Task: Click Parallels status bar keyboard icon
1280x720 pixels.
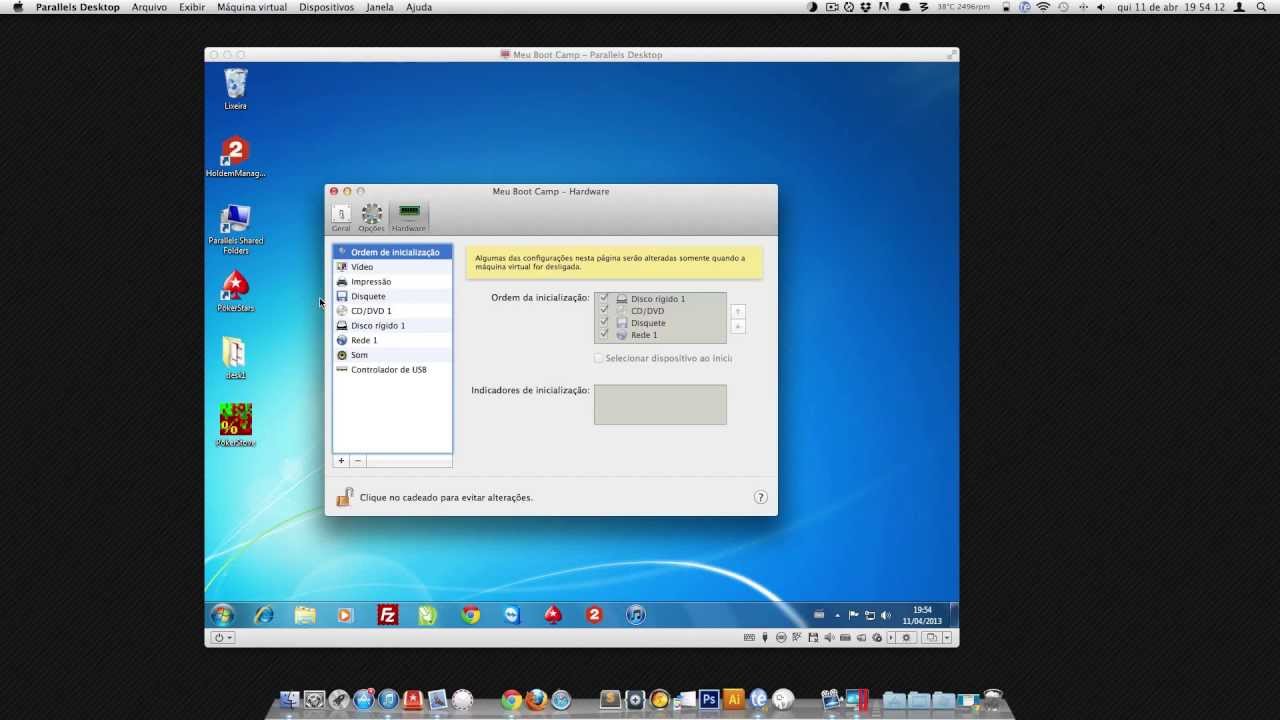Action: coord(749,637)
